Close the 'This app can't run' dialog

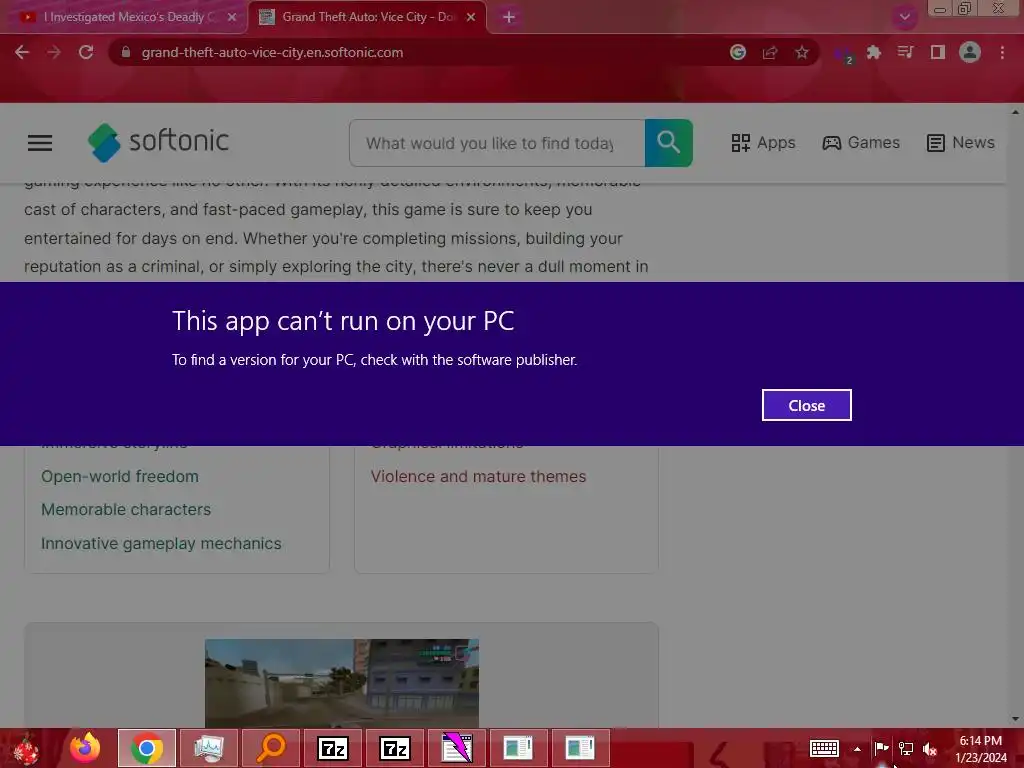tap(806, 405)
